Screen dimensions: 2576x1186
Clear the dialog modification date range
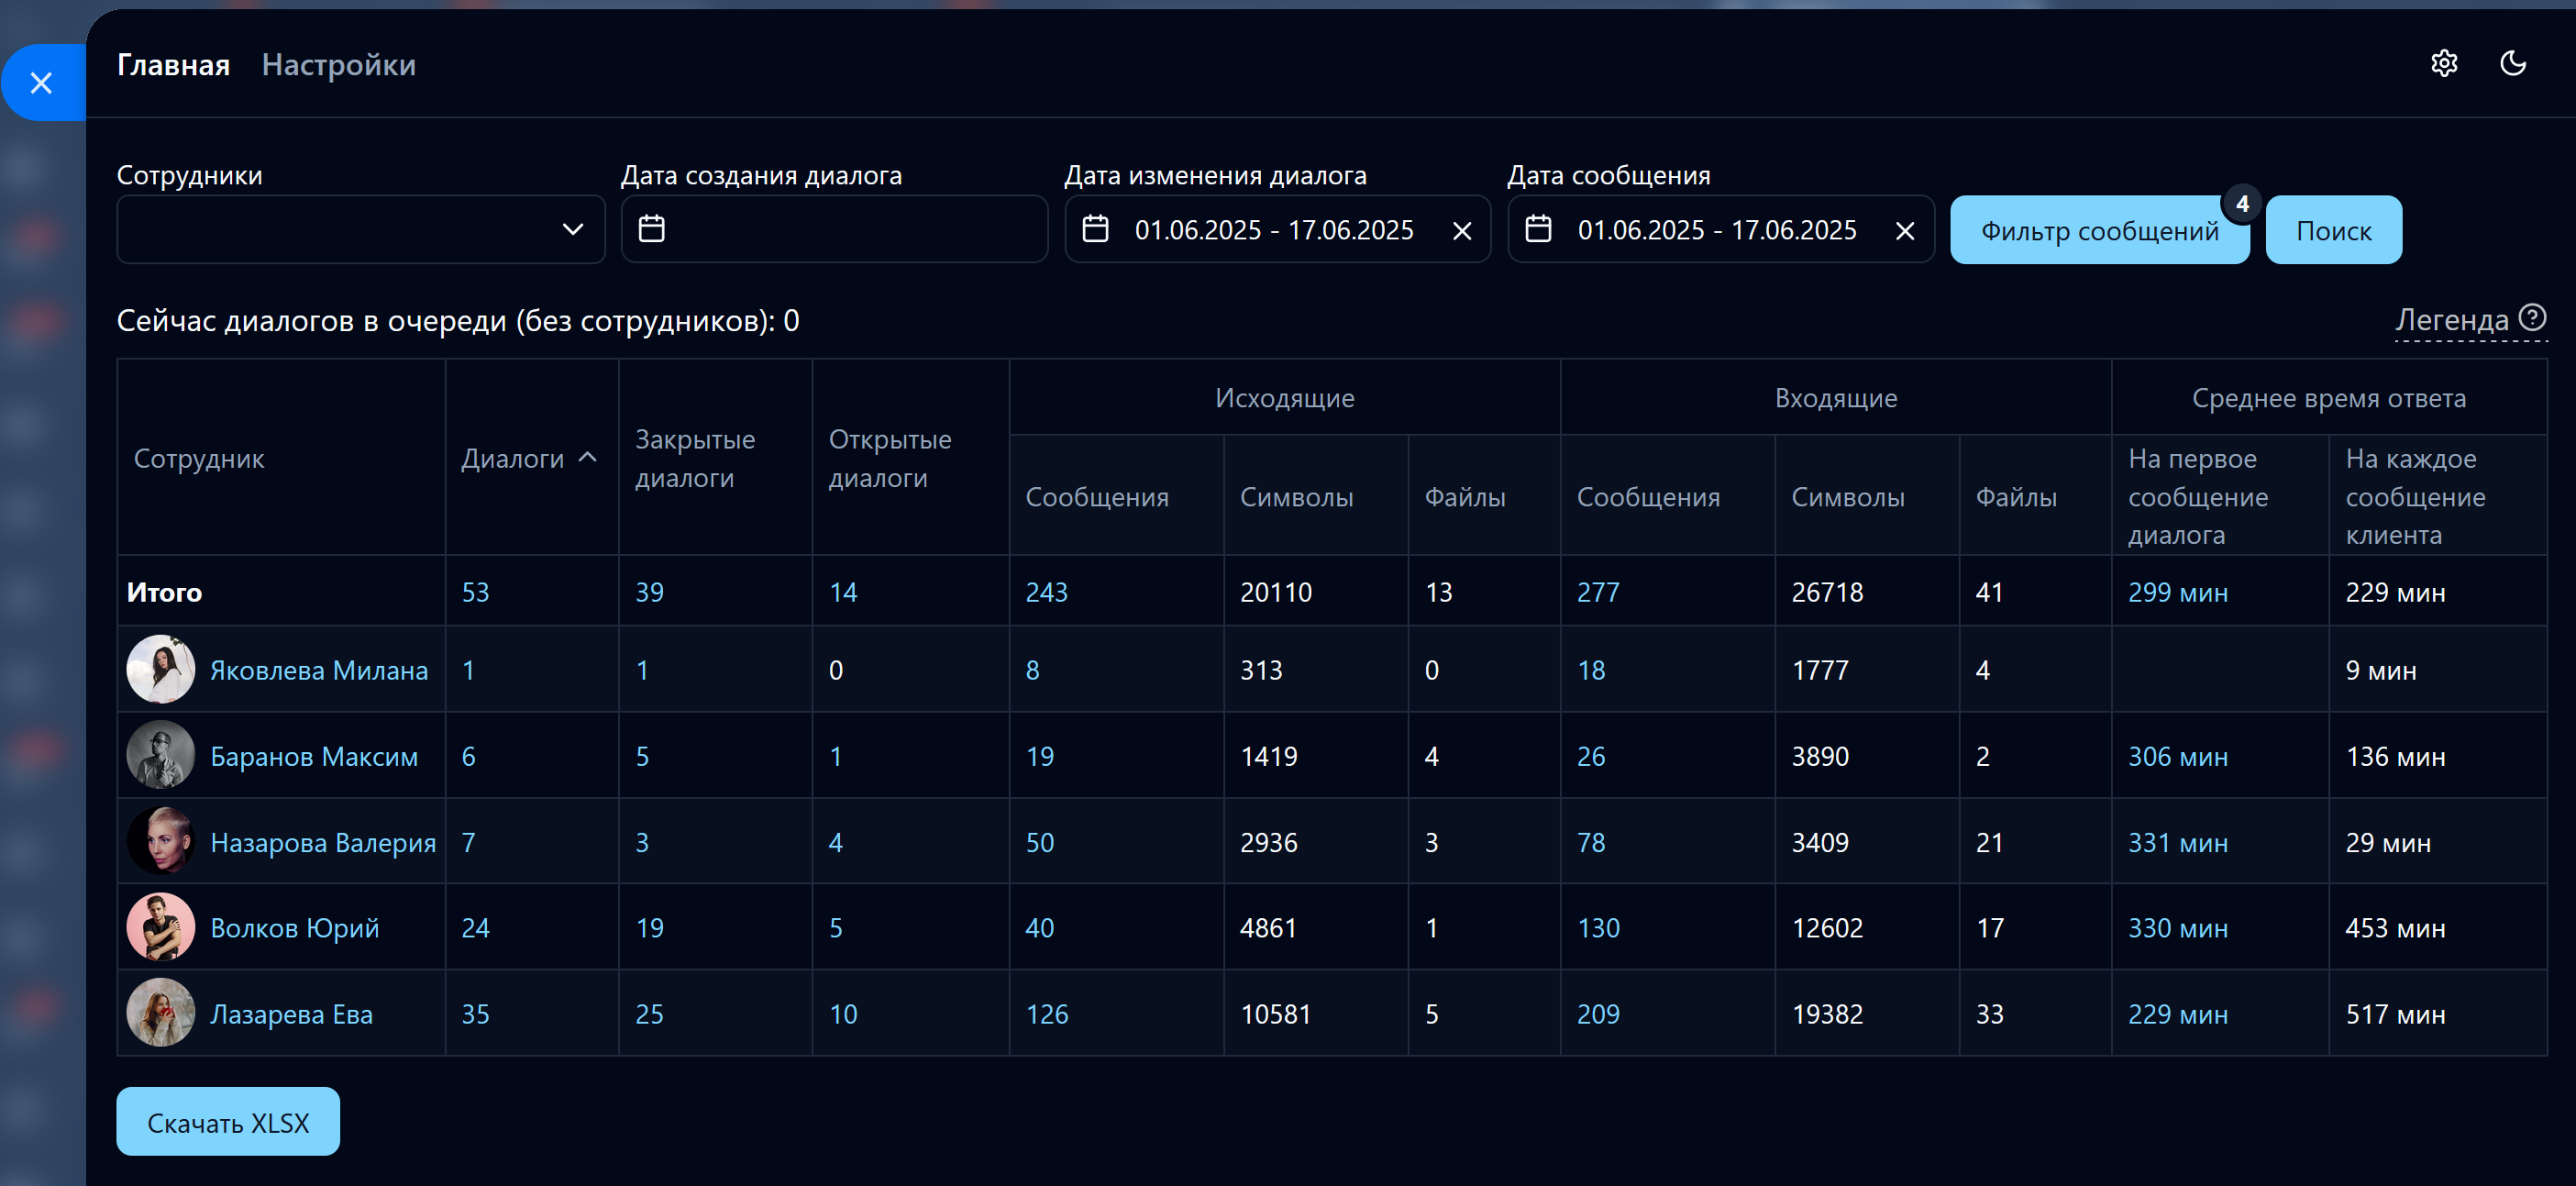point(1461,231)
